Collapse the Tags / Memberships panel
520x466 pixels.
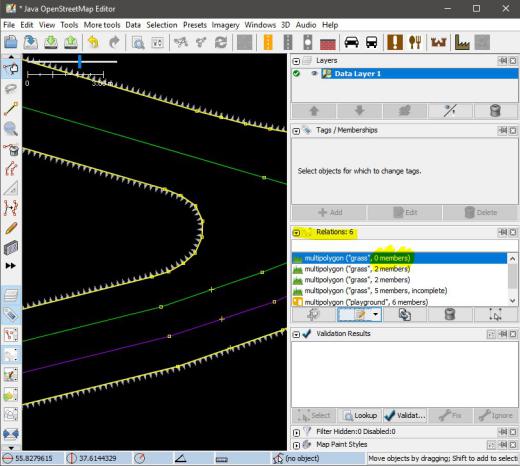point(296,131)
